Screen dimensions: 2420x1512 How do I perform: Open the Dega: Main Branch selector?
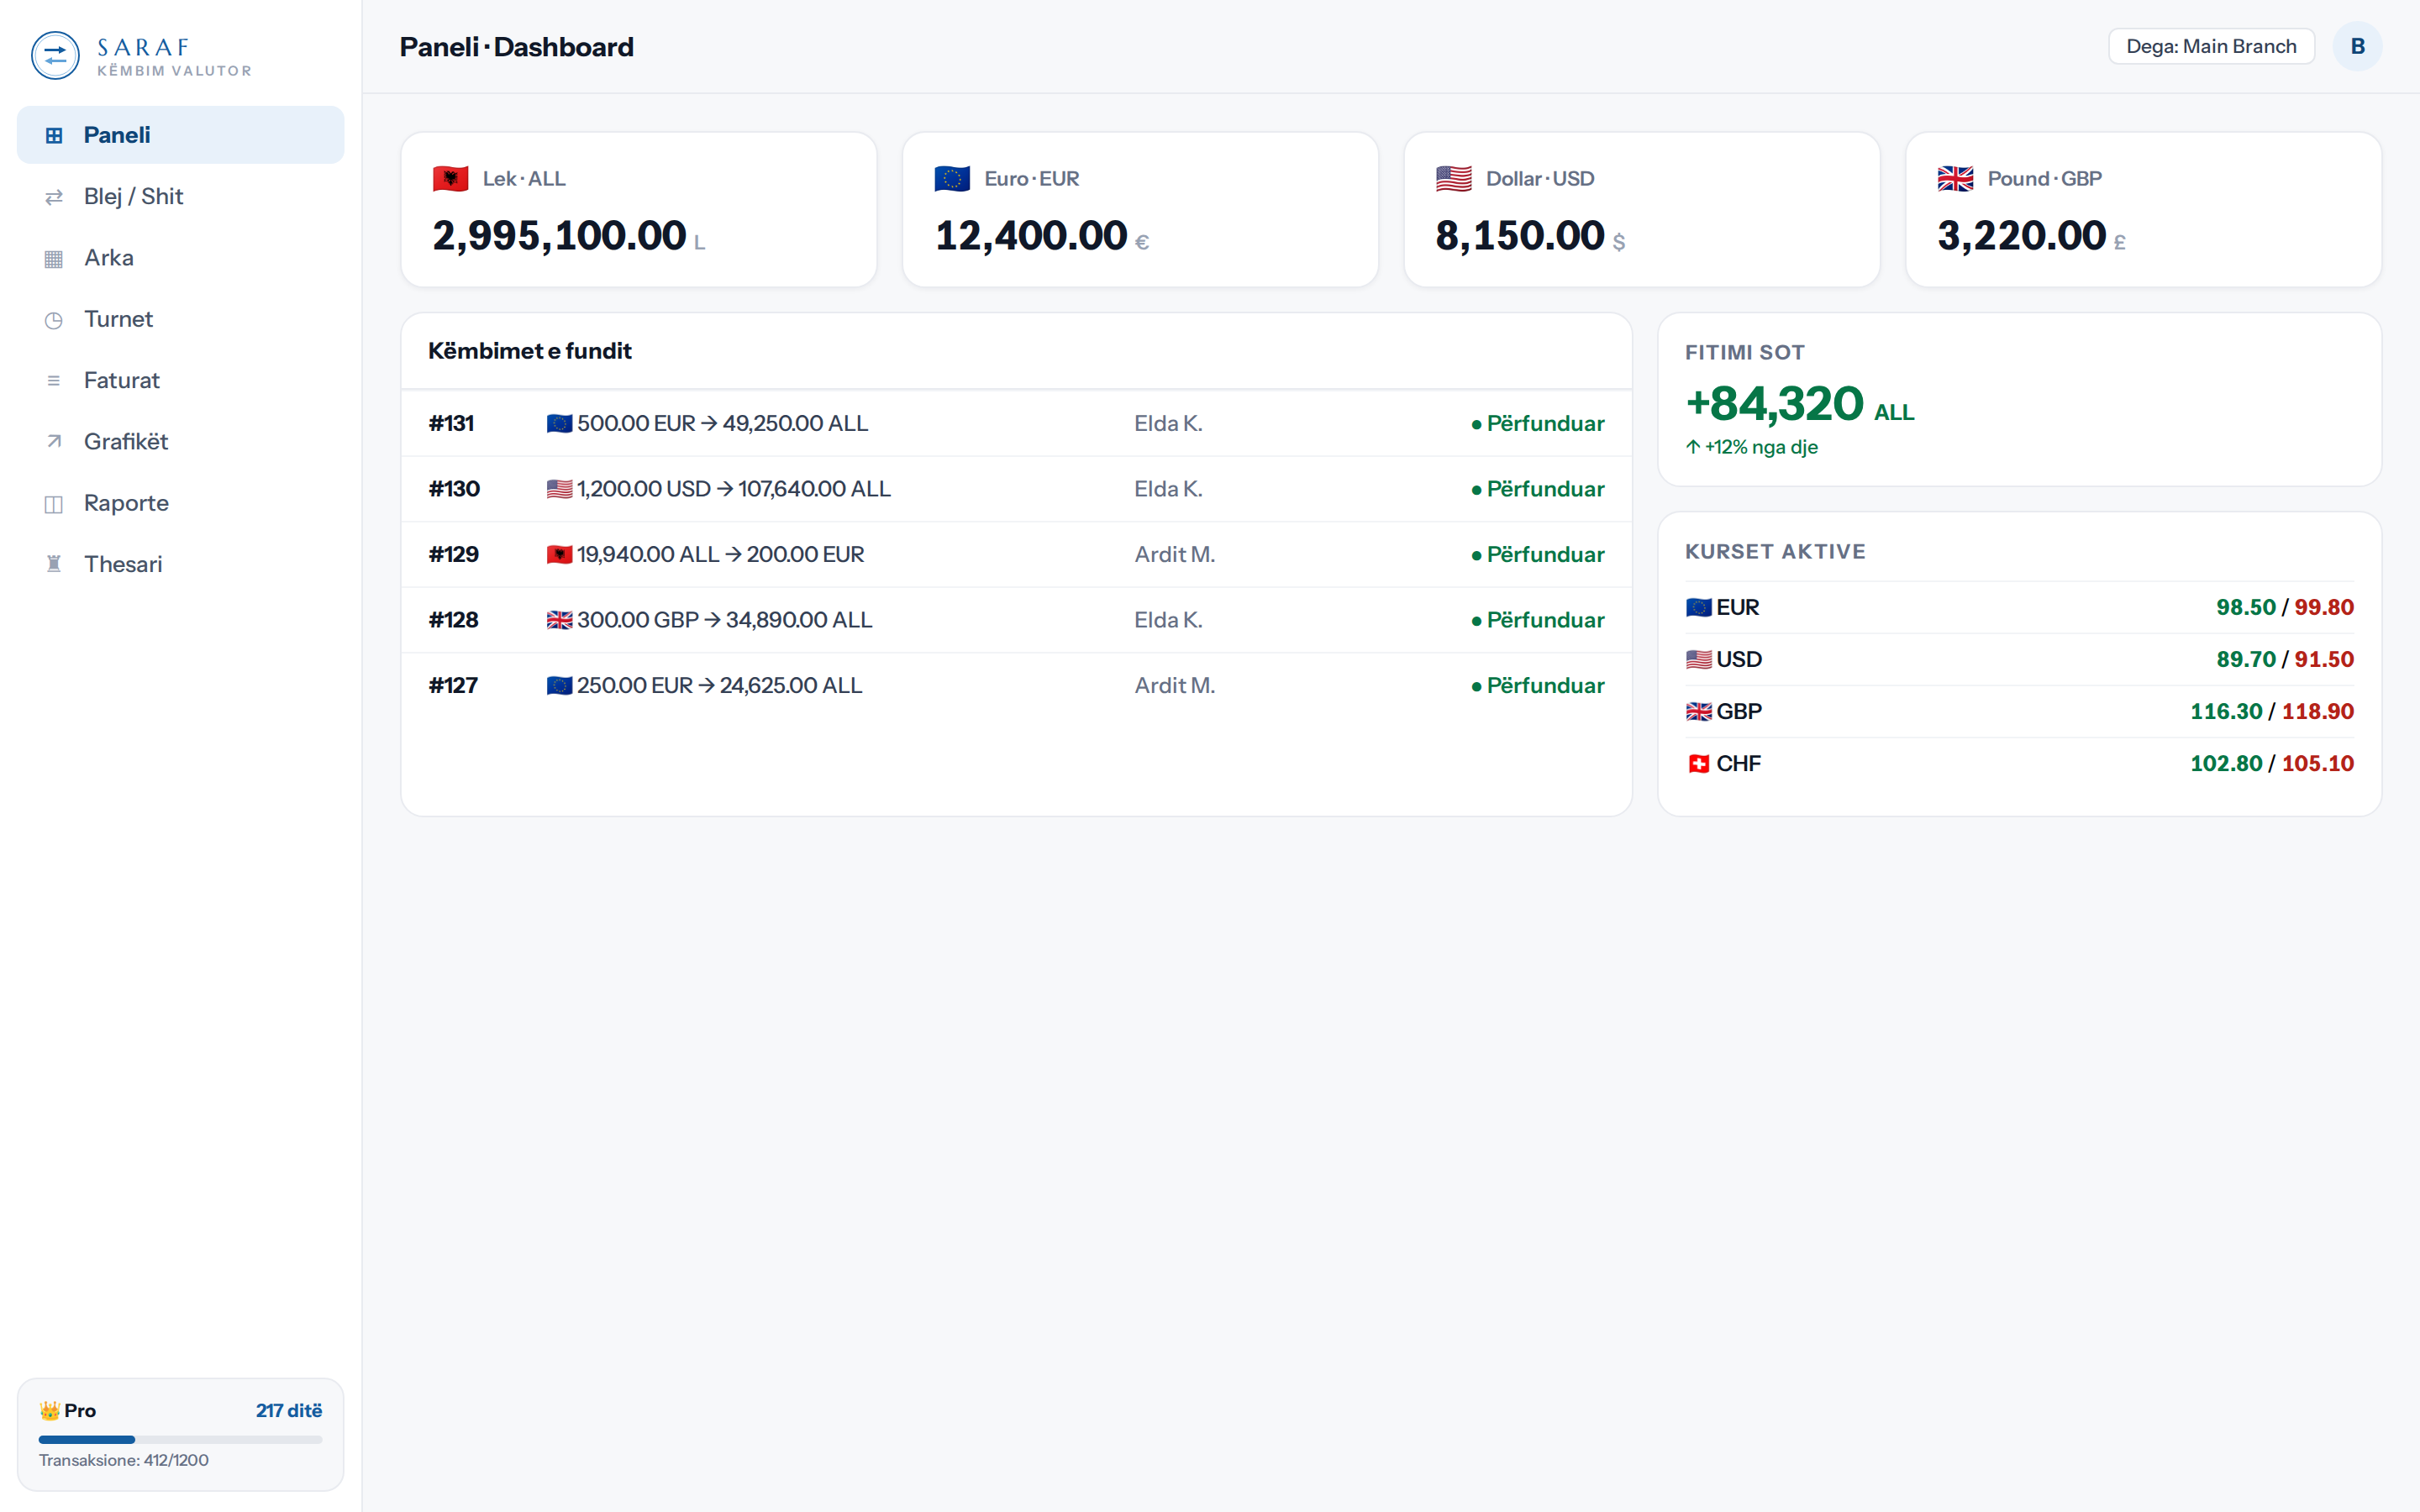2211,47
